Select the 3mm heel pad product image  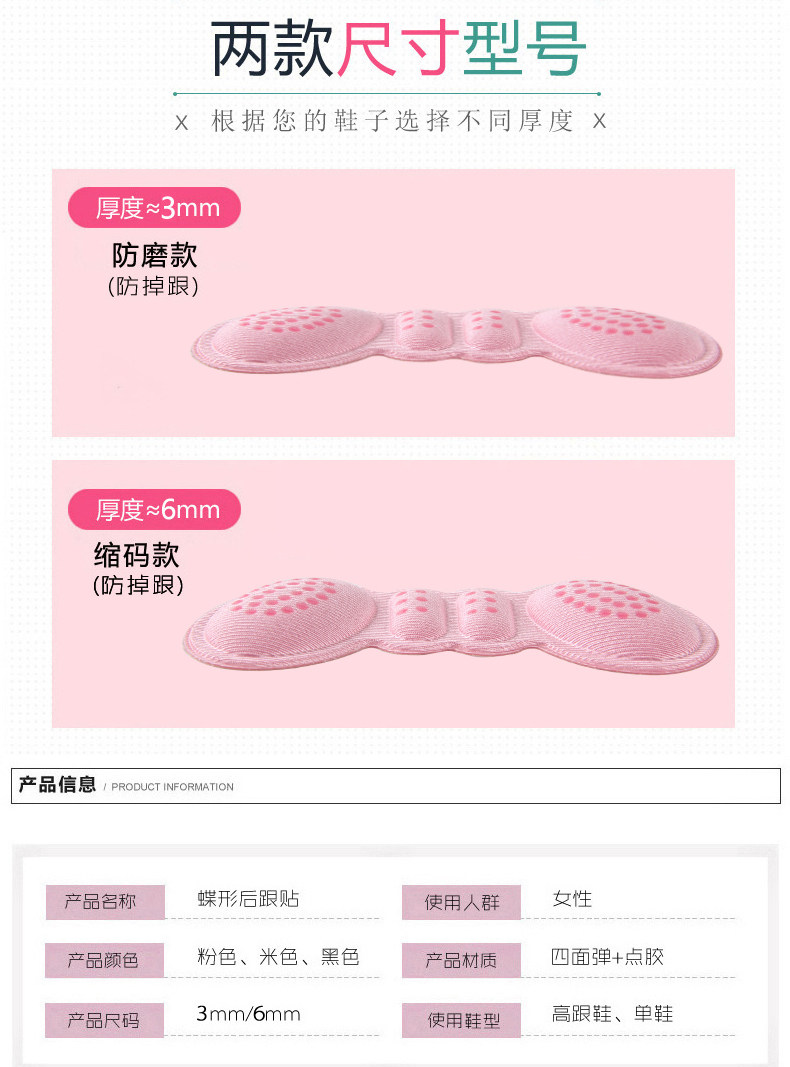coord(456,342)
